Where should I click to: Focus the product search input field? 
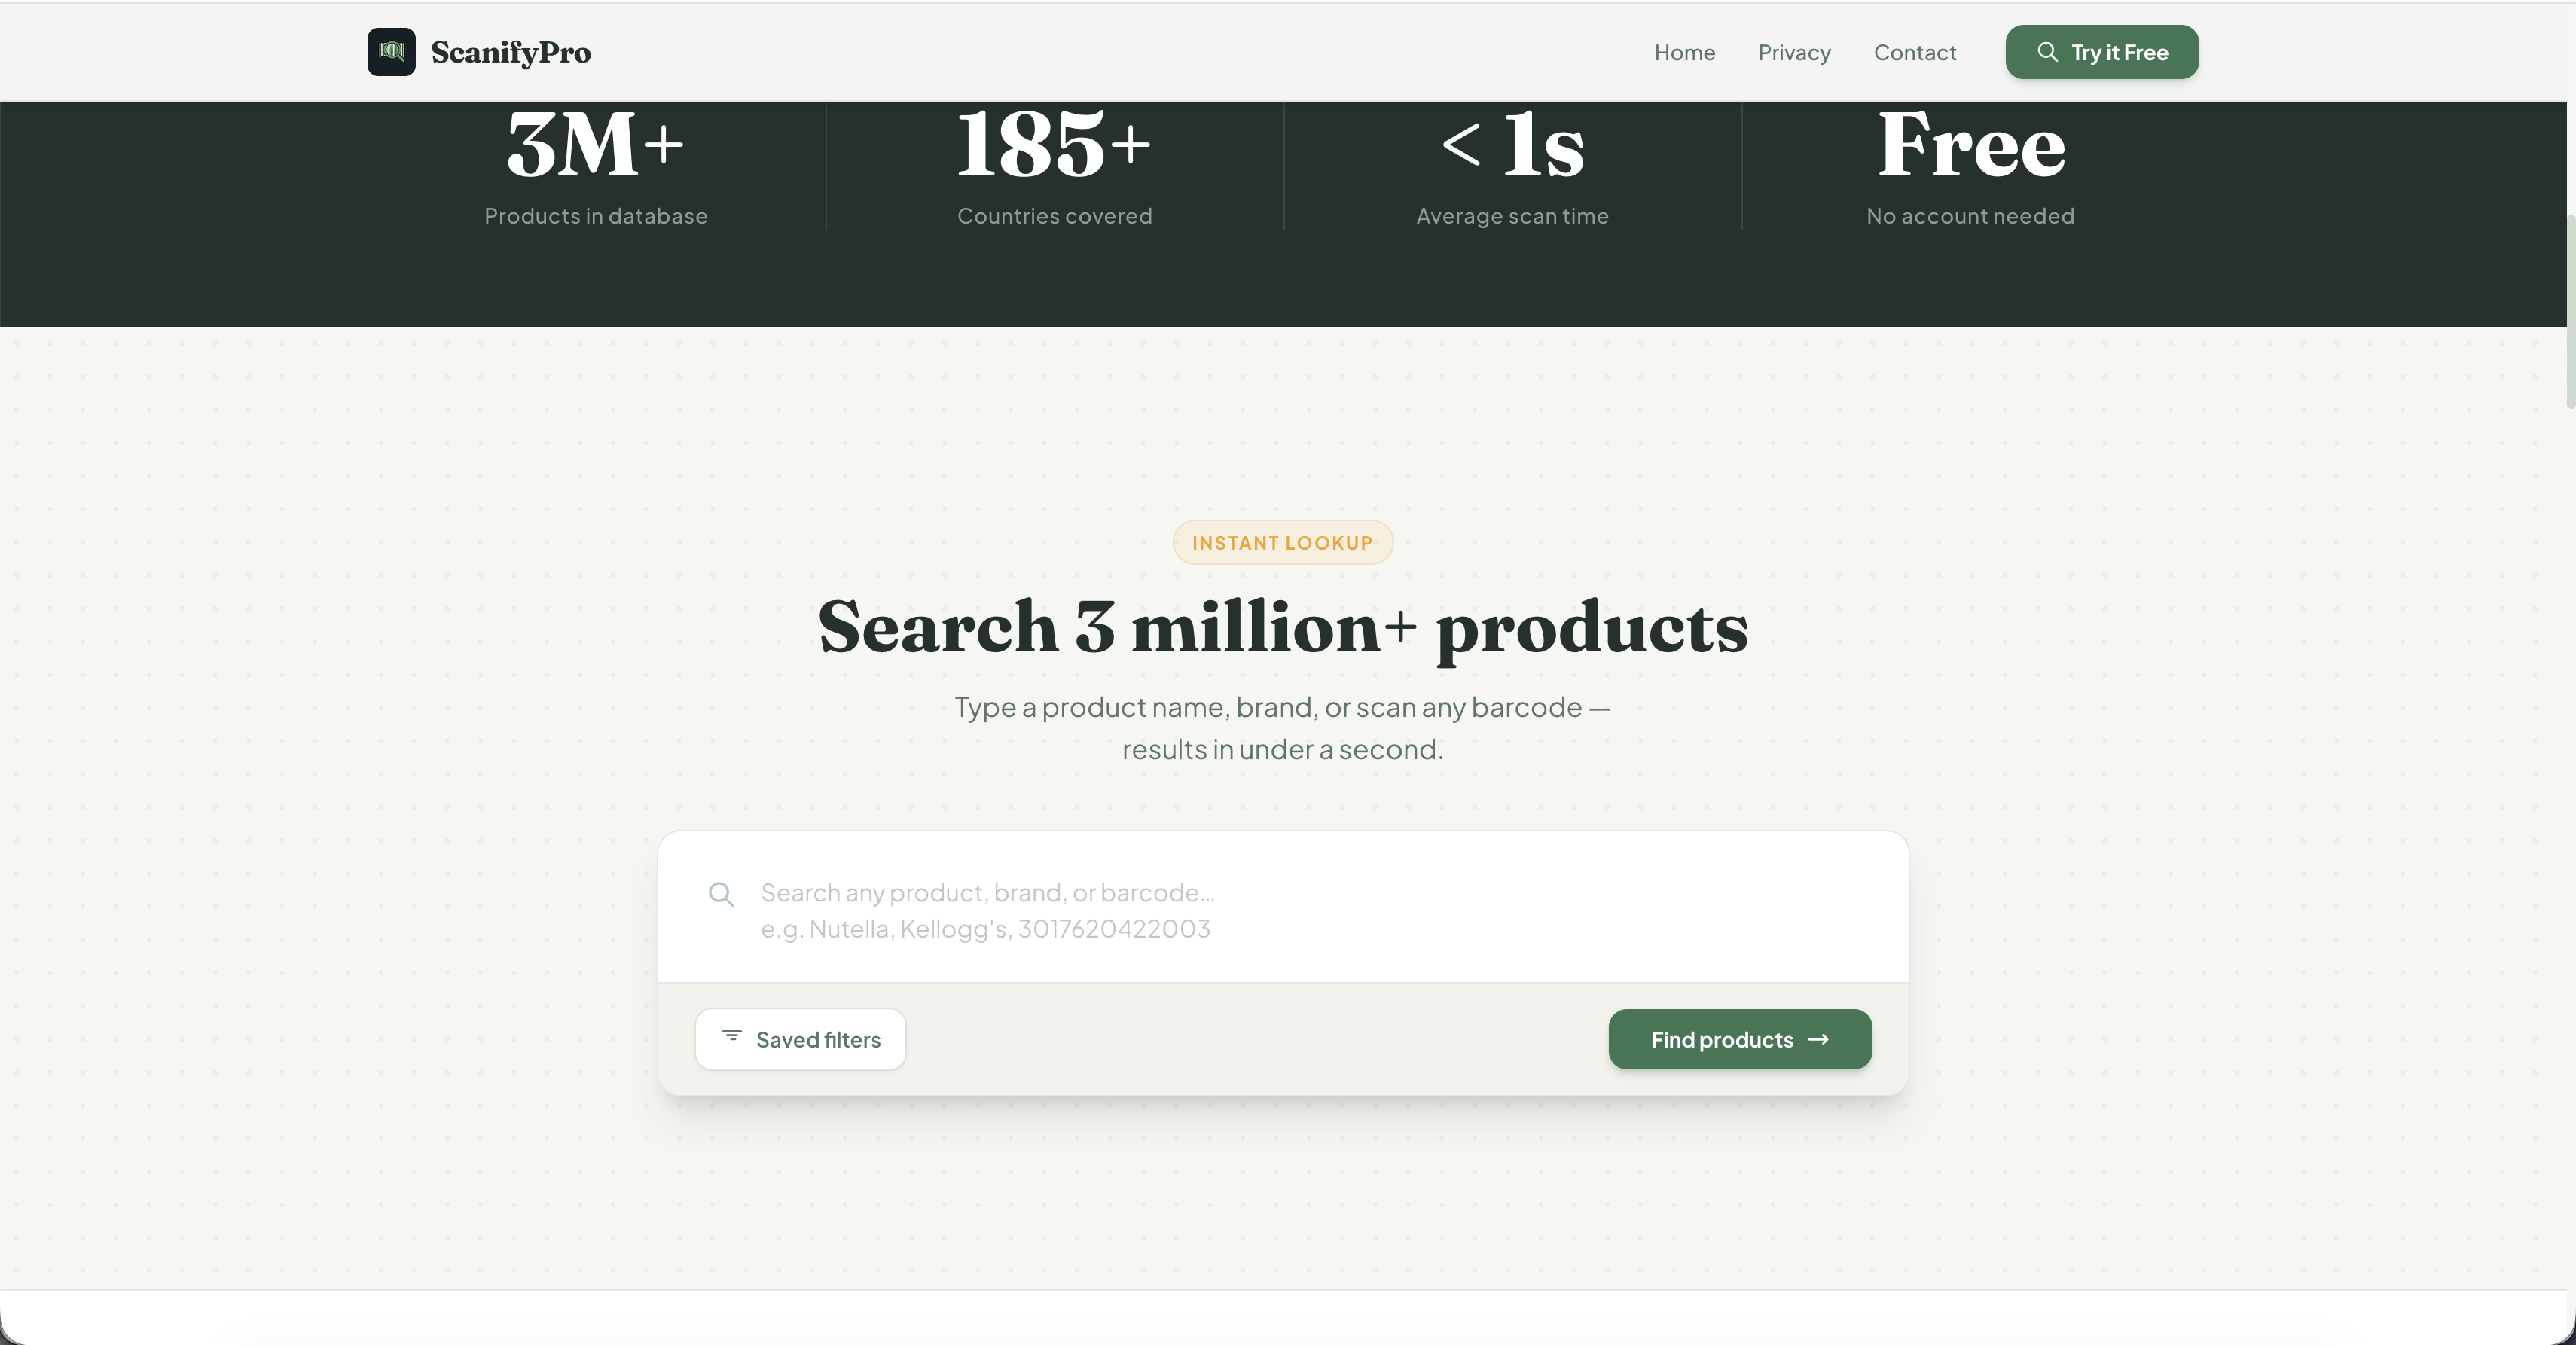pos(1300,908)
